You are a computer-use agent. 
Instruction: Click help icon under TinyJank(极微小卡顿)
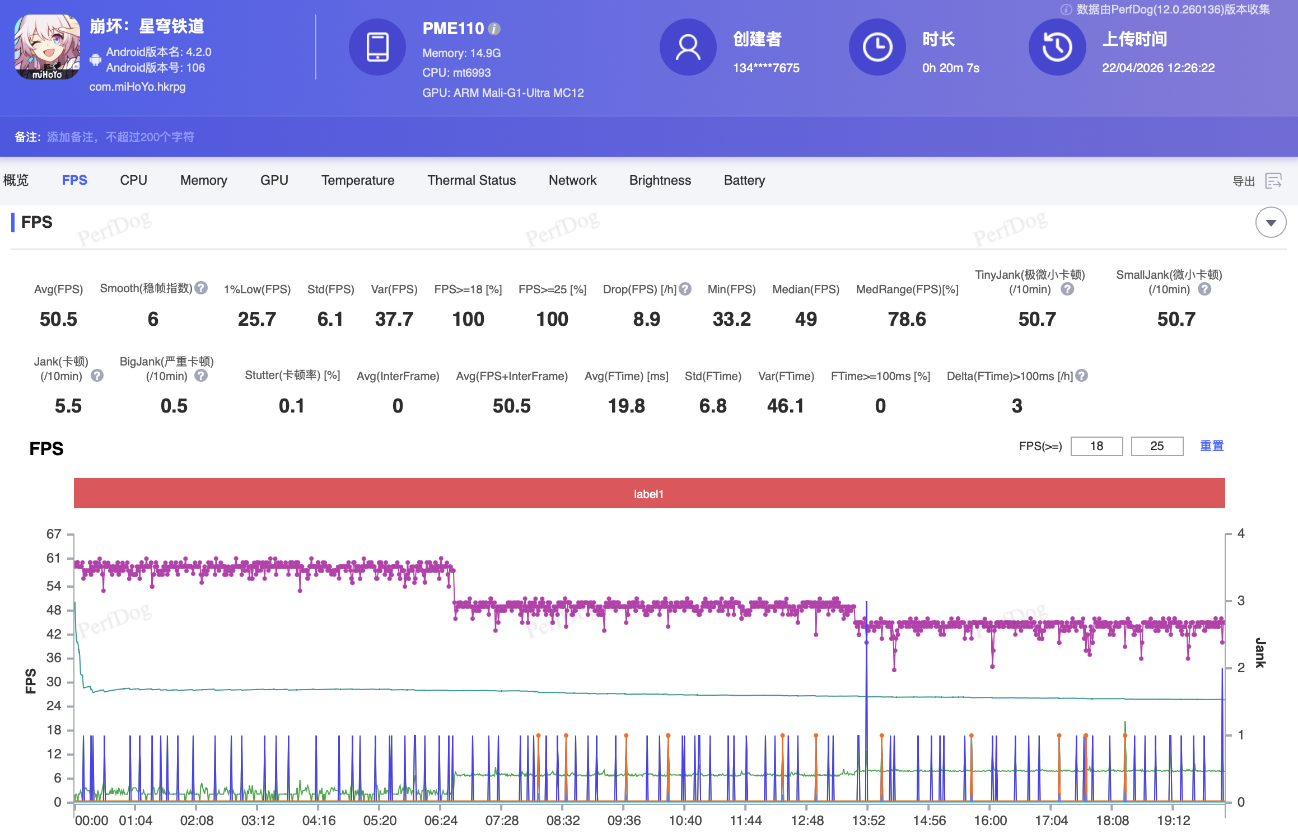(x=1067, y=289)
